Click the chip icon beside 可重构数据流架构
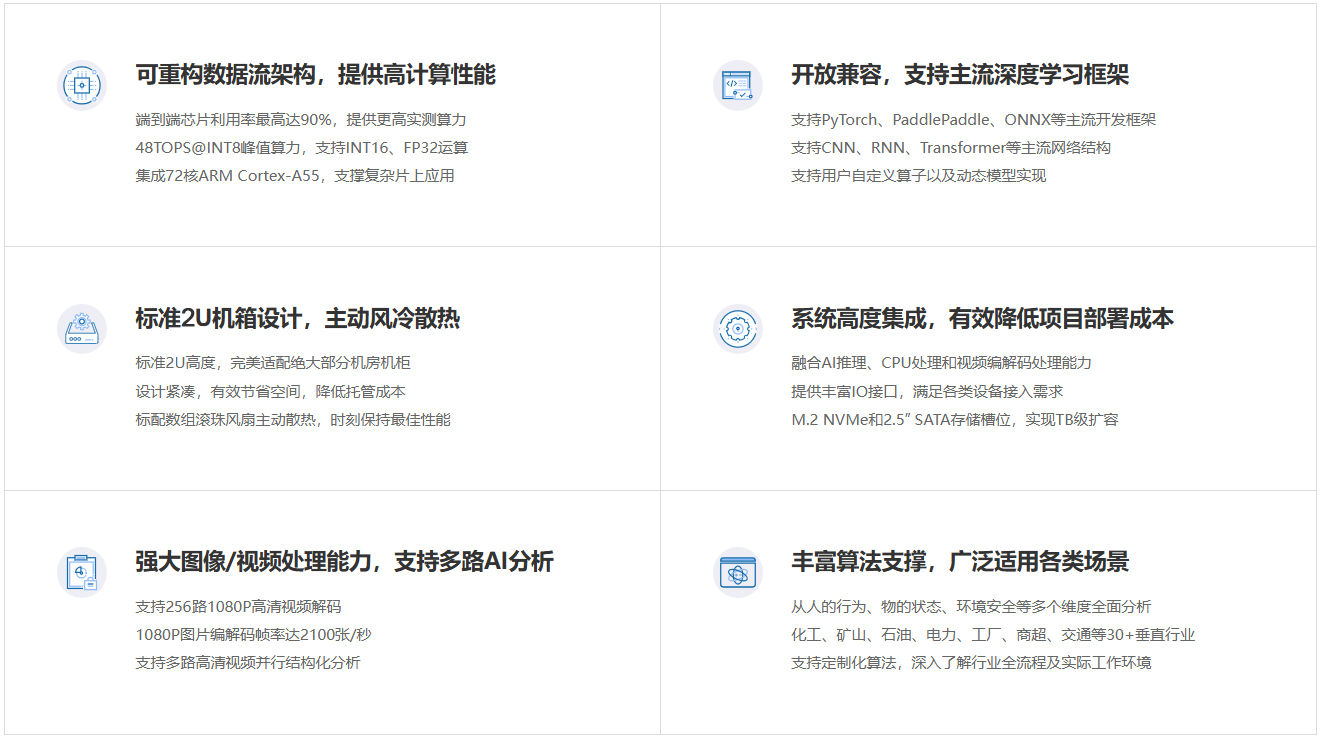 82,85
